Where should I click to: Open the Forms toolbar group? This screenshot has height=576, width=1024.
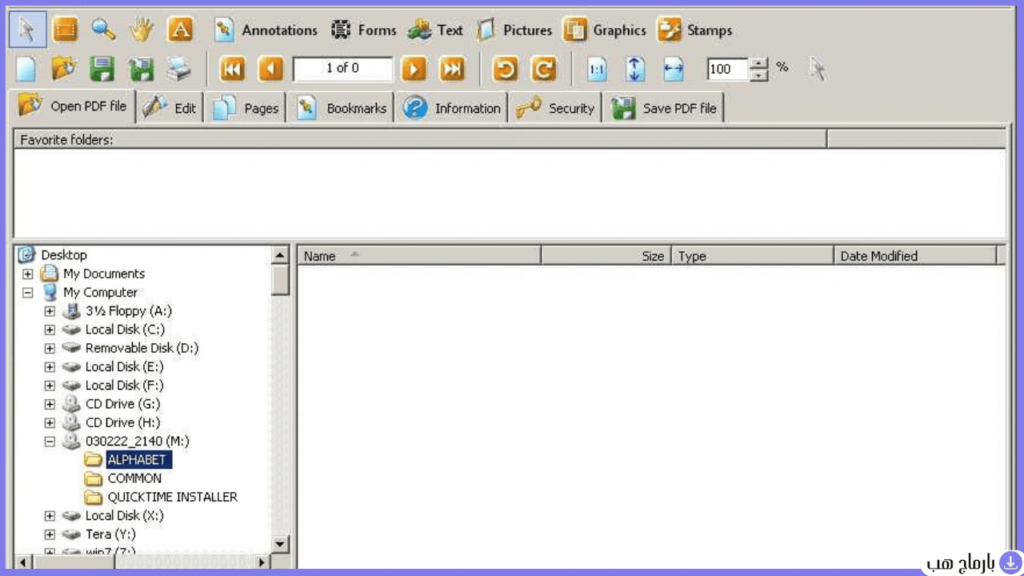click(363, 30)
